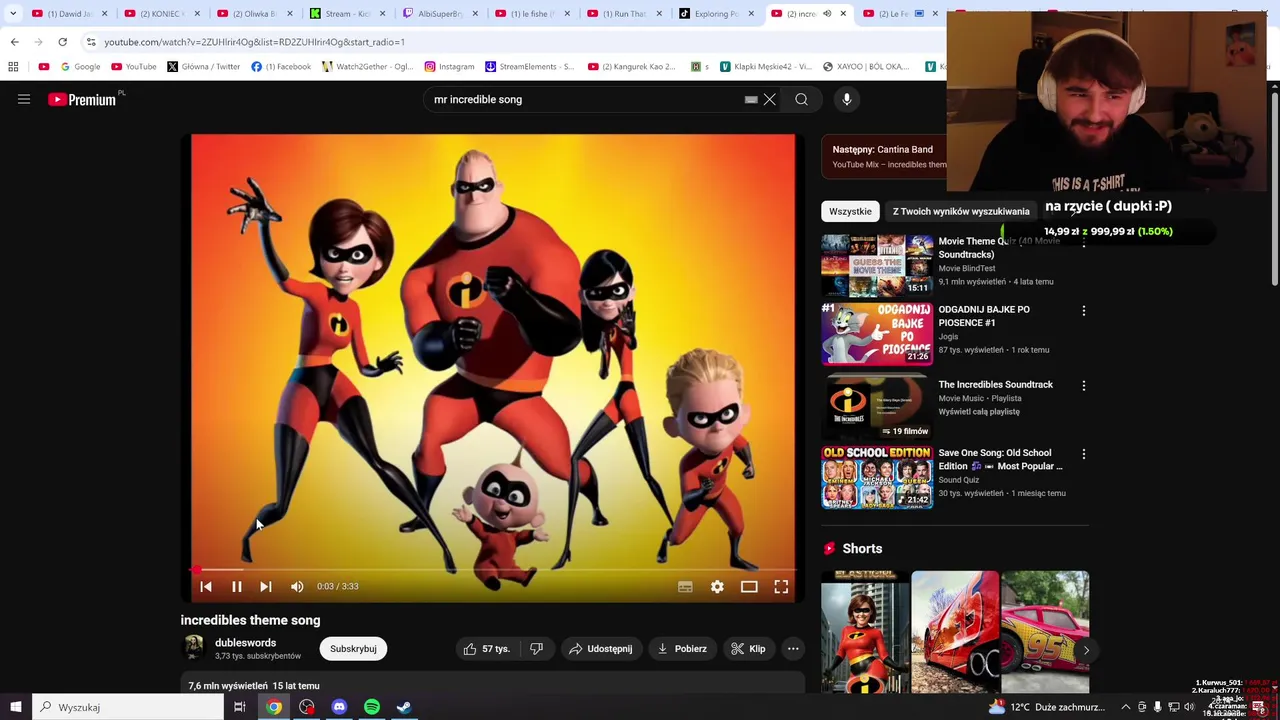The image size is (1280, 720).
Task: Open Movie Theme Quiz video thumbnail
Action: pyautogui.click(x=877, y=265)
